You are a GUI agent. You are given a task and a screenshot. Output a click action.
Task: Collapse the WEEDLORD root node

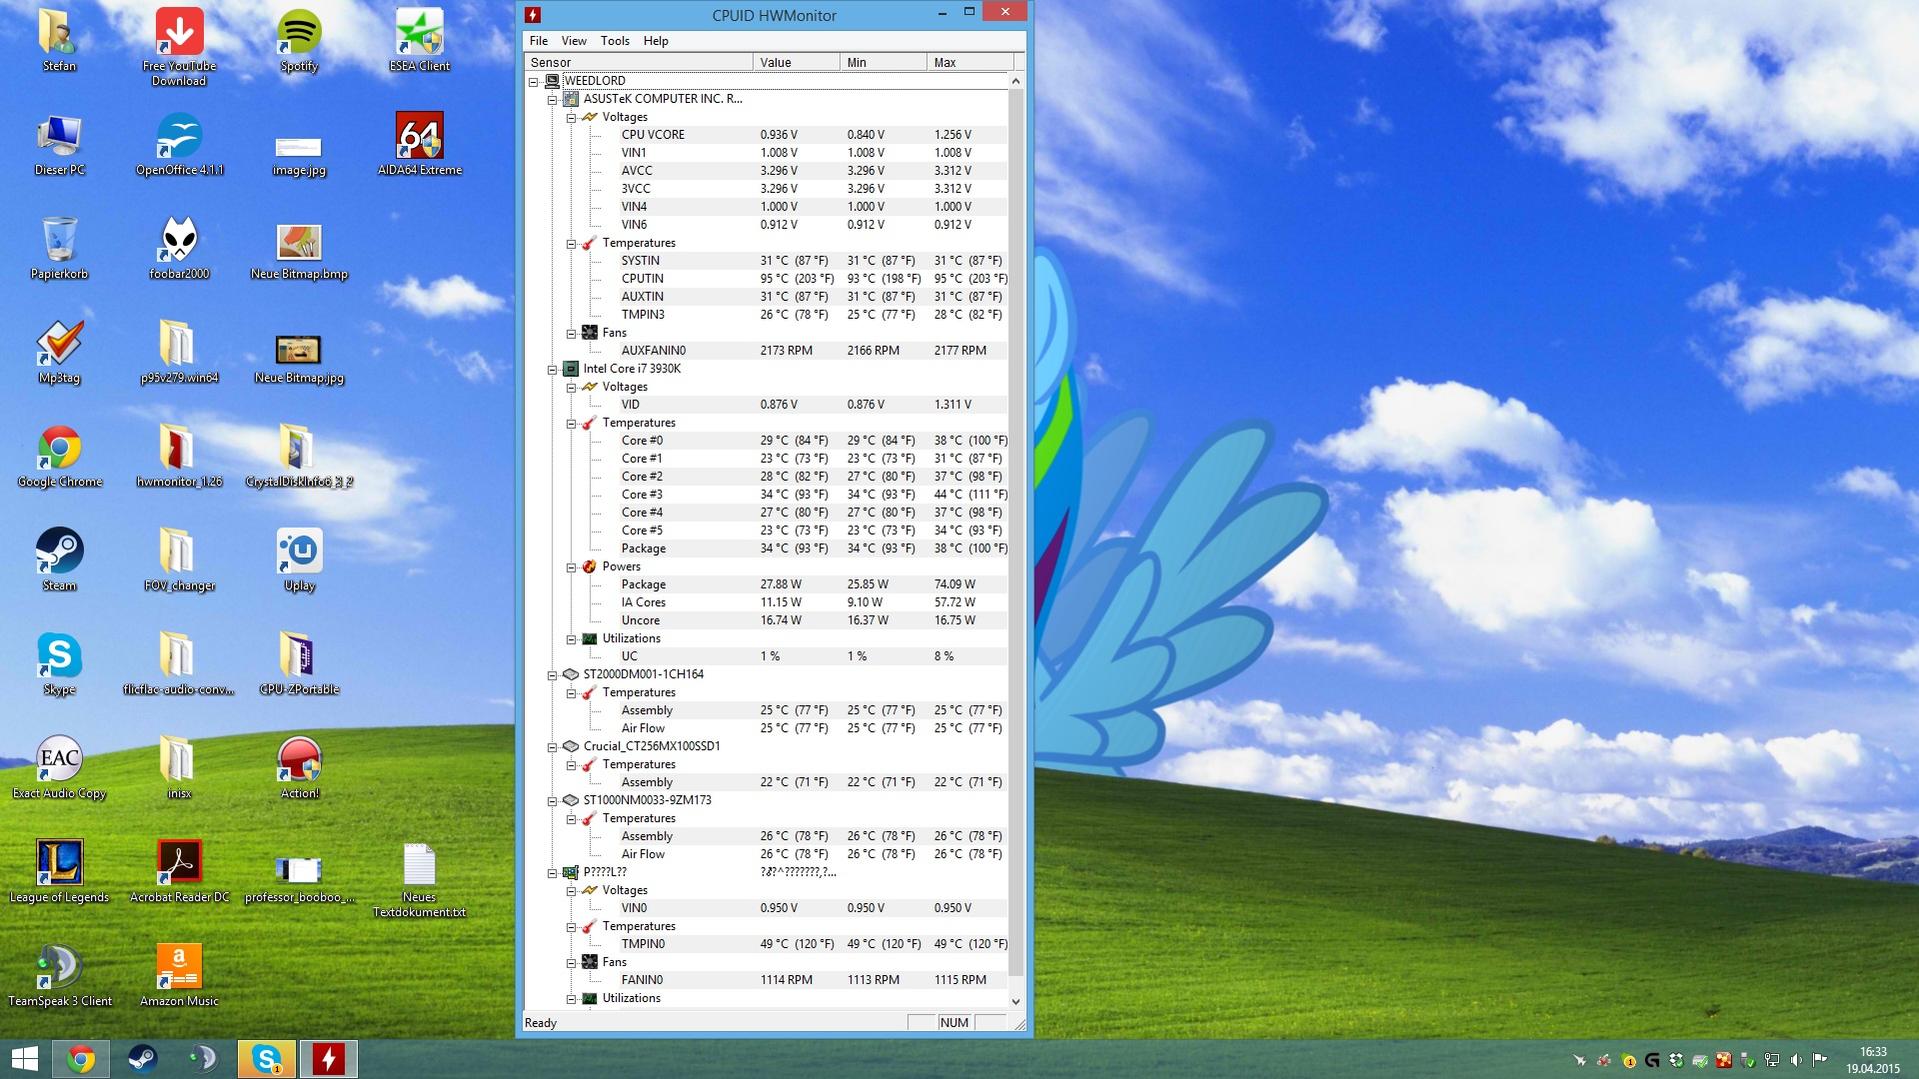coord(533,81)
